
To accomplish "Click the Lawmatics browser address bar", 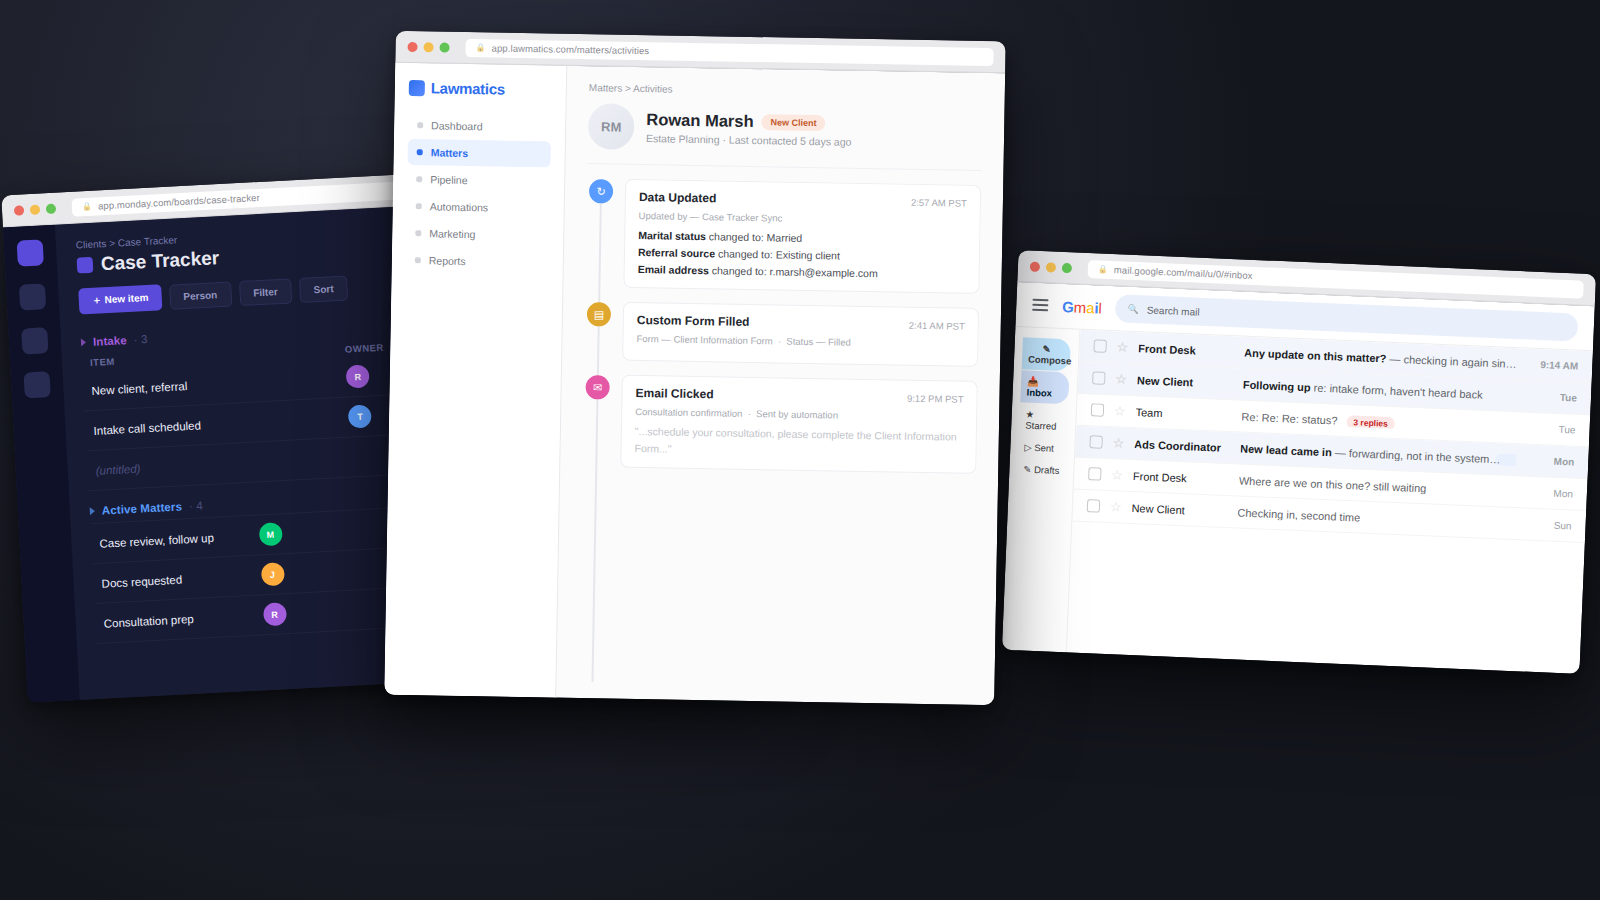I will coord(729,52).
